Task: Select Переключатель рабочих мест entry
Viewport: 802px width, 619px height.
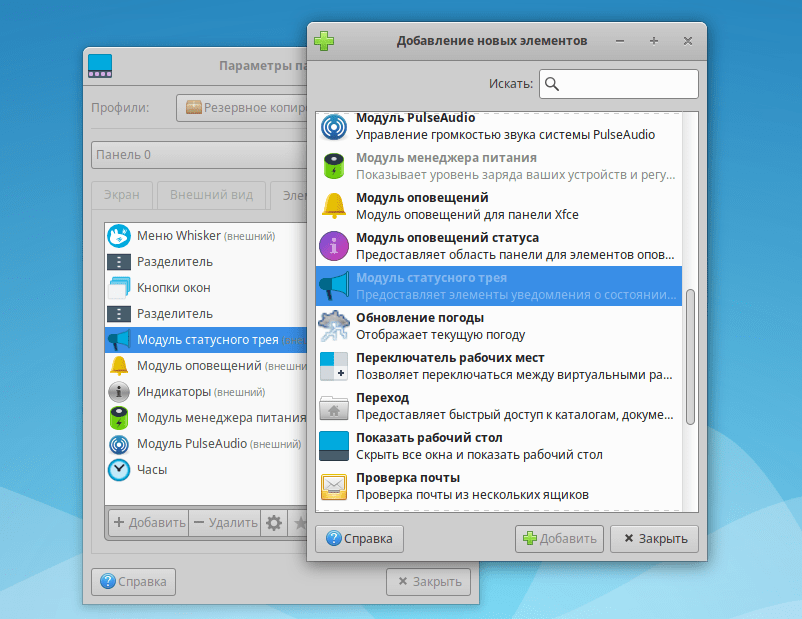Action: pos(499,366)
